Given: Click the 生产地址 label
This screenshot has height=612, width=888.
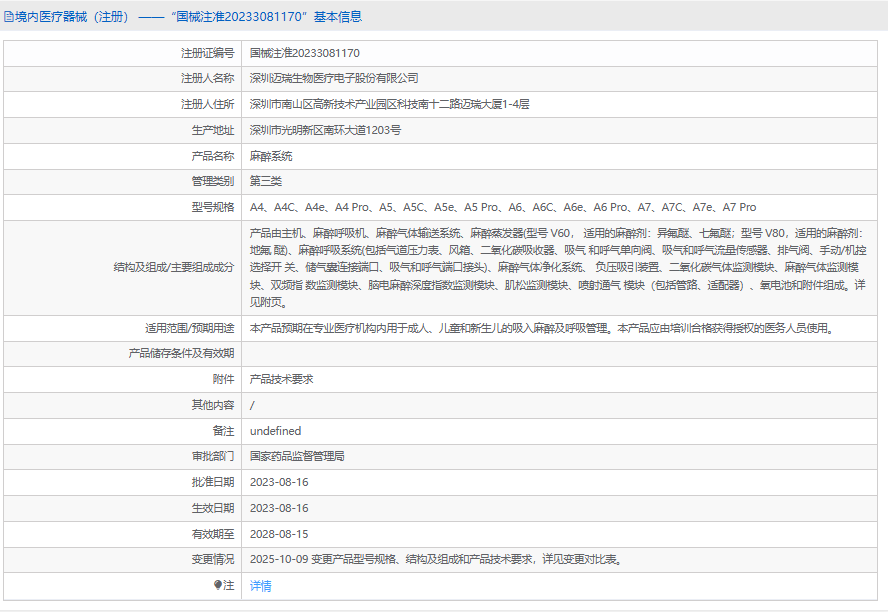Looking at the screenshot, I should 213,130.
